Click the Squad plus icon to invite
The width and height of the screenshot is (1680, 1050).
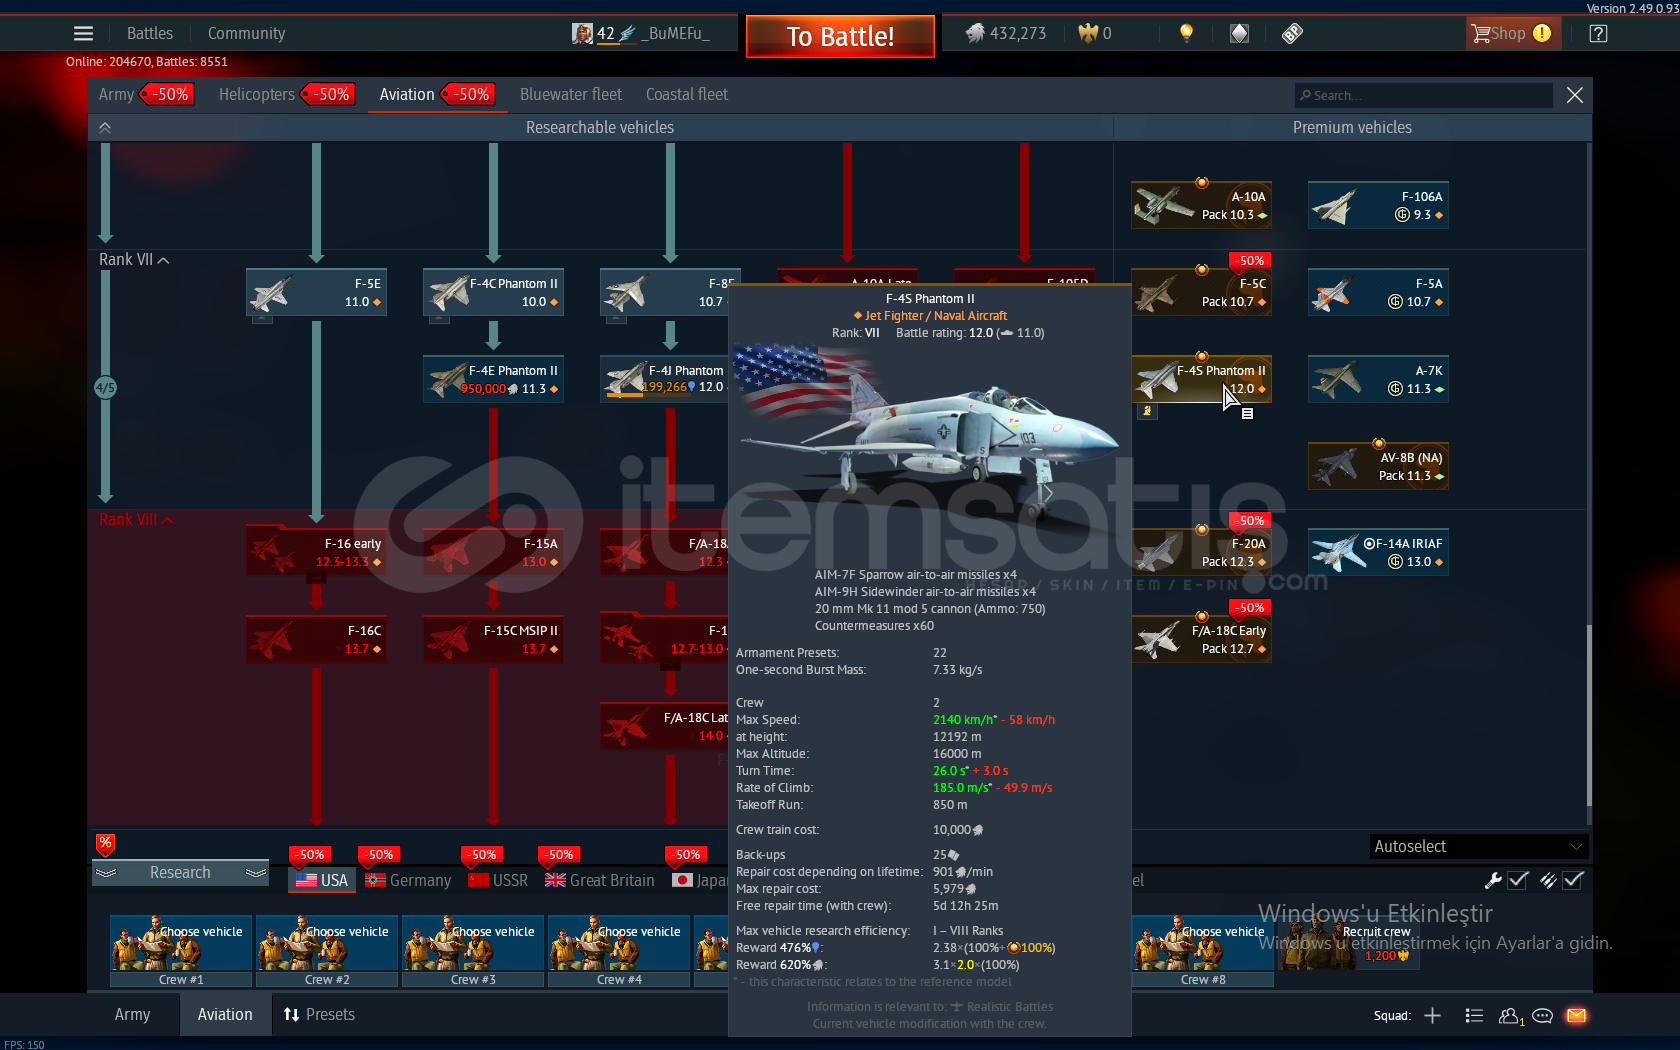tap(1432, 1016)
